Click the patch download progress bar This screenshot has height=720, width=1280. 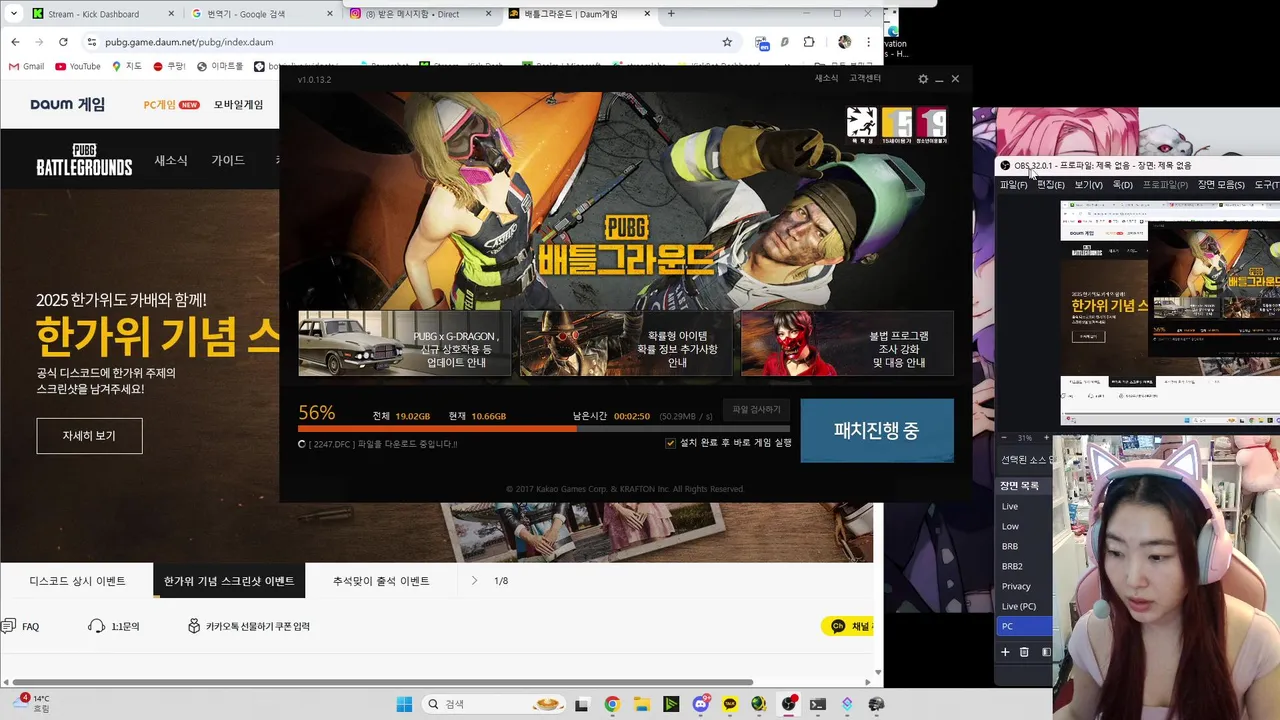tap(544, 428)
